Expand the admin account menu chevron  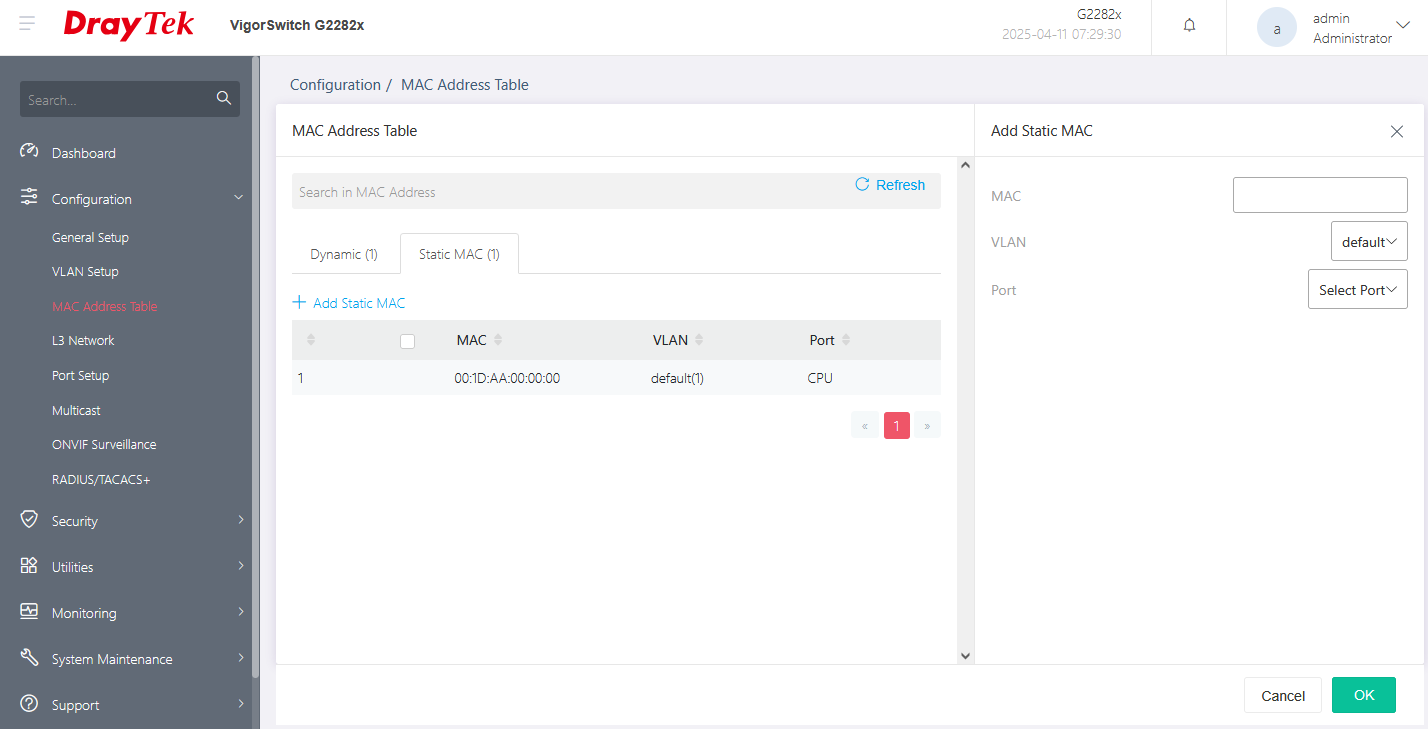(x=1401, y=25)
